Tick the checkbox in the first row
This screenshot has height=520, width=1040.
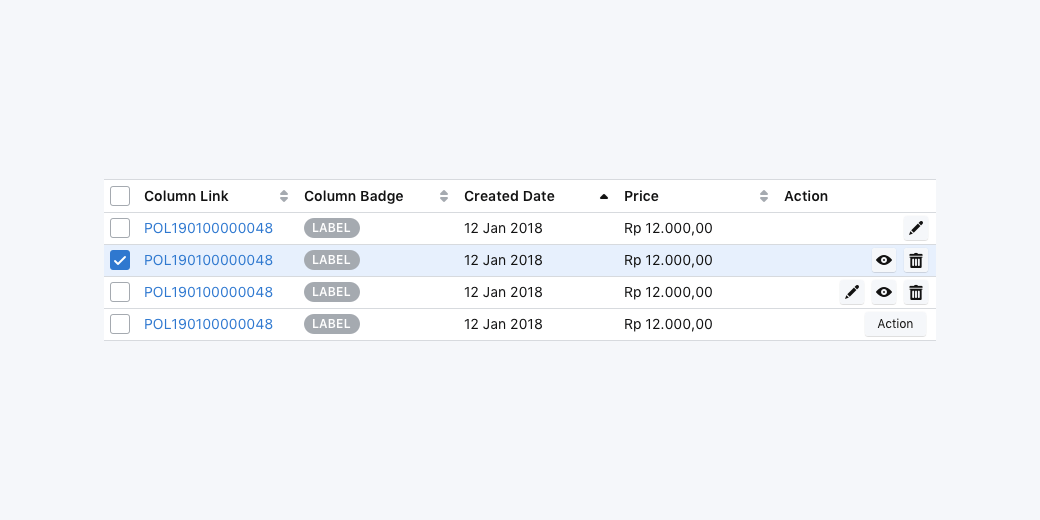click(120, 228)
